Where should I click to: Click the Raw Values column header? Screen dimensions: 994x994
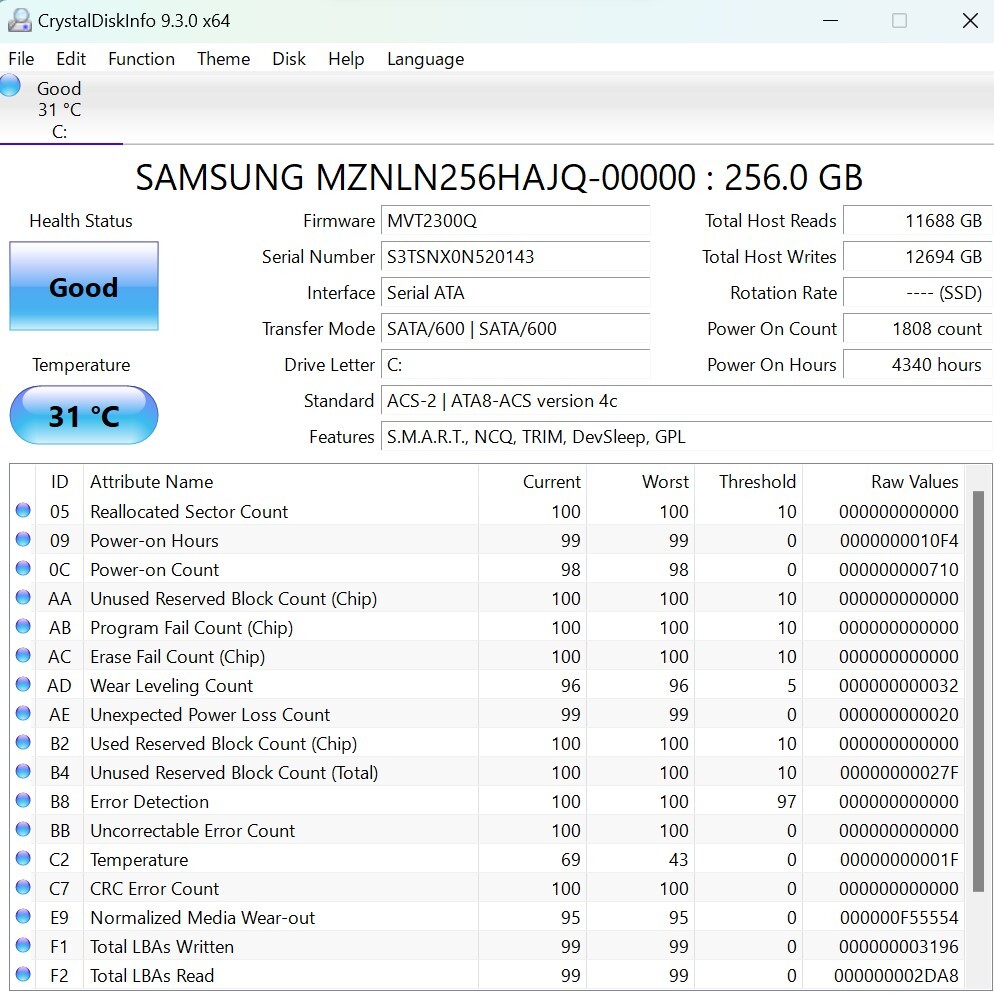click(x=913, y=482)
